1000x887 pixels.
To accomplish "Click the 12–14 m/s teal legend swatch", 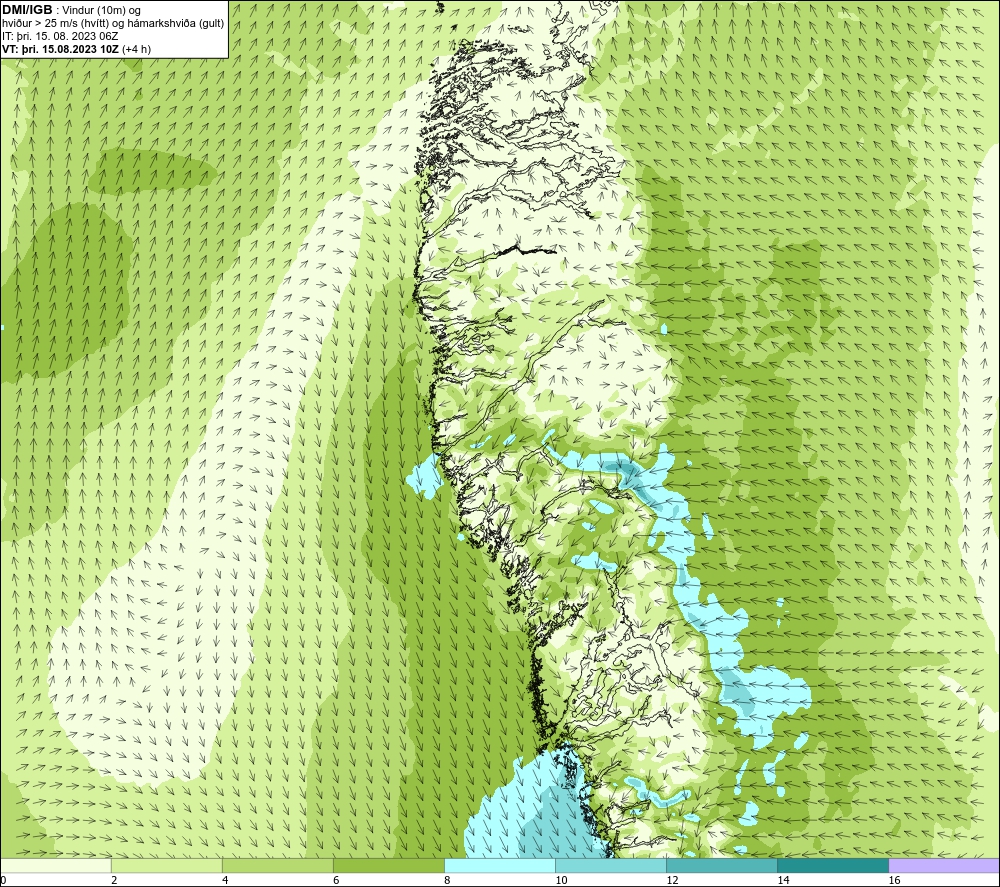I will coord(721,866).
